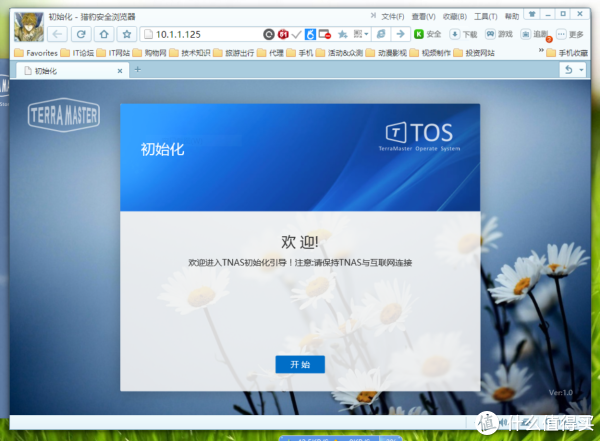600x441 pixels.
Task: Open the 技术知识 bookmark folder
Action: coord(190,53)
